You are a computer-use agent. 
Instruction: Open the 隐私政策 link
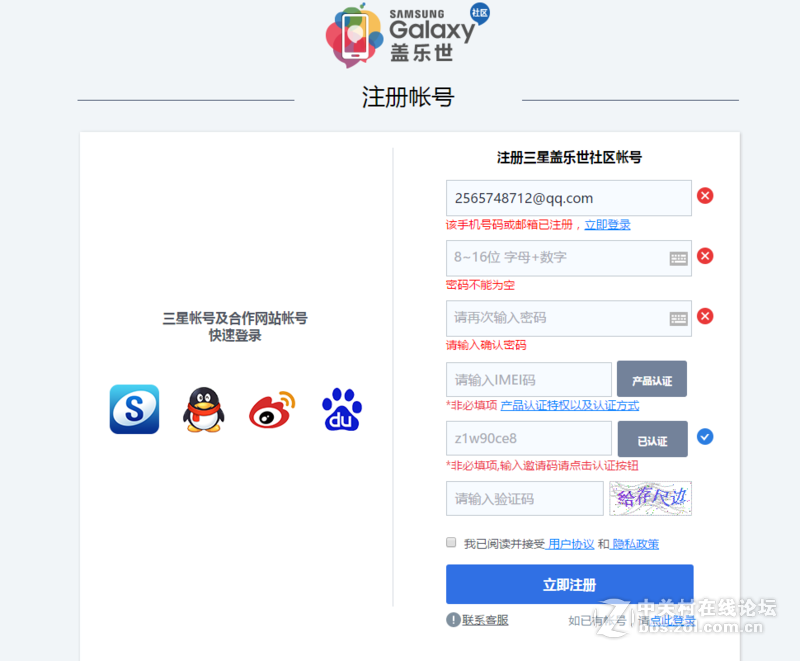pos(636,544)
